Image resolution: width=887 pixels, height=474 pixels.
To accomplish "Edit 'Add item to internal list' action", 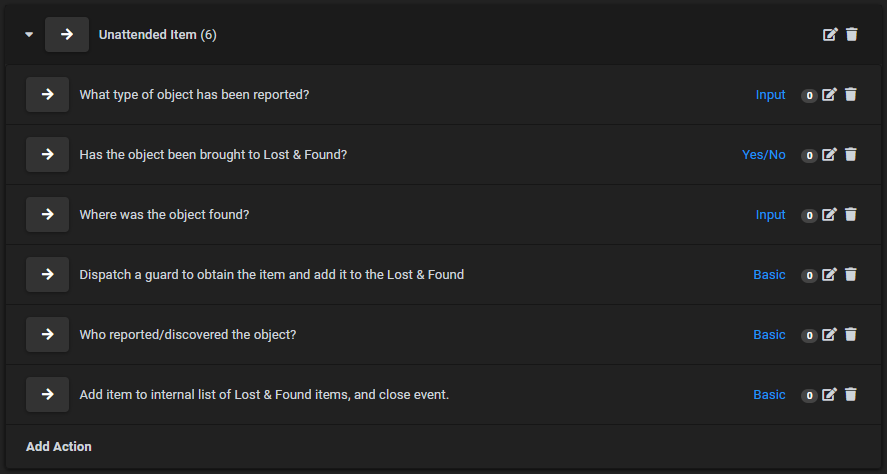I will pyautogui.click(x=829, y=394).
